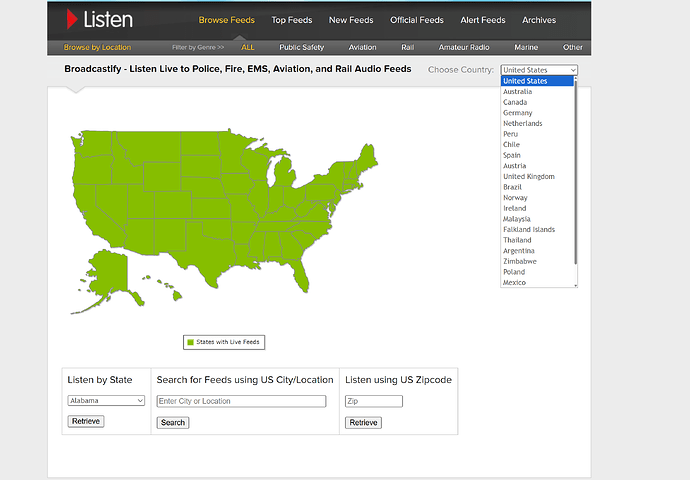Click the green legend swatch for live feeds

tap(191, 342)
